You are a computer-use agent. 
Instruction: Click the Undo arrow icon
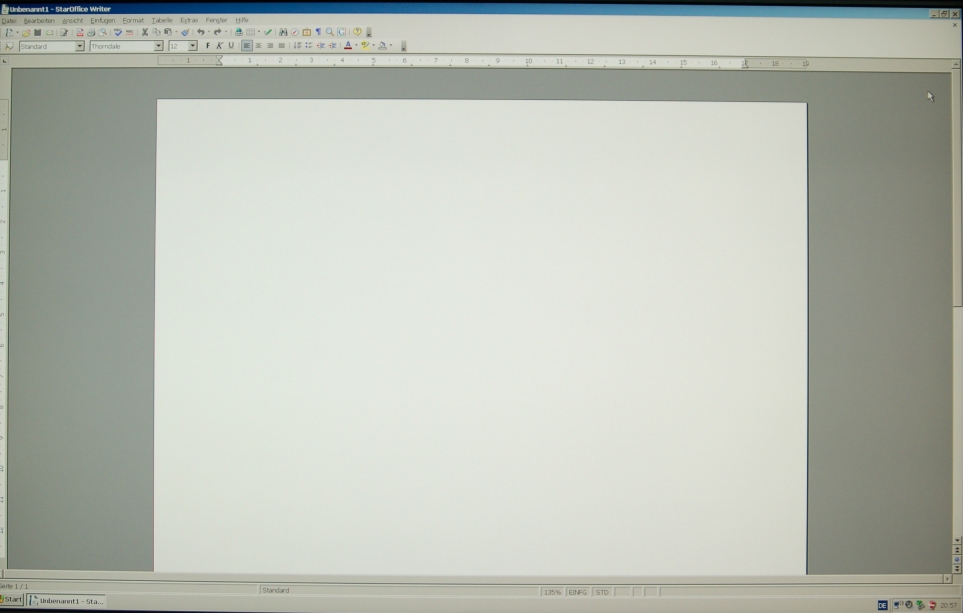[x=200, y=33]
